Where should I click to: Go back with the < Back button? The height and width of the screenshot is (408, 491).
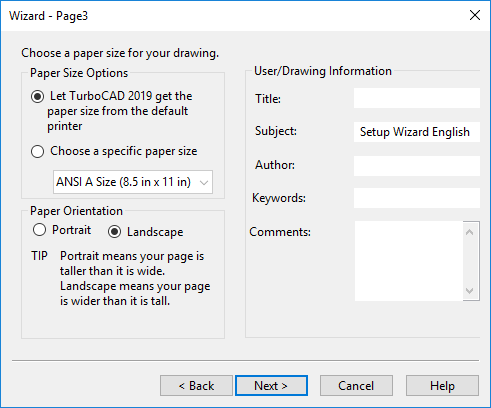pyautogui.click(x=196, y=386)
